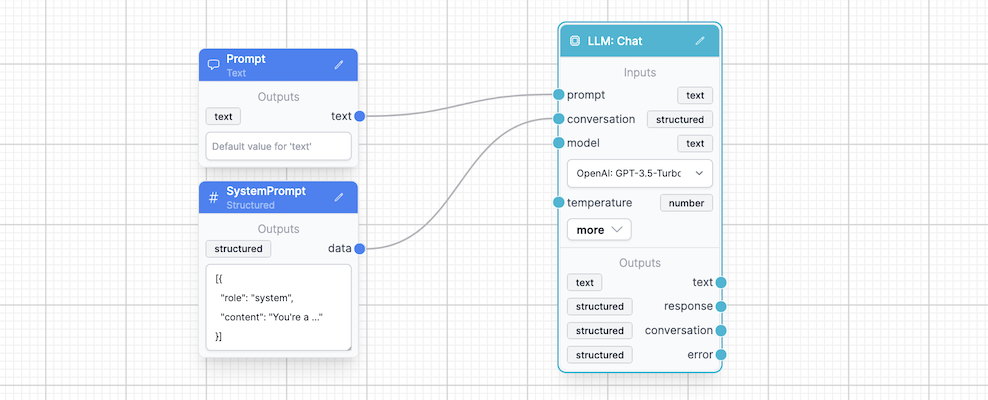The height and width of the screenshot is (400, 988).
Task: Expand the more options in LLM inputs
Action: [599, 230]
